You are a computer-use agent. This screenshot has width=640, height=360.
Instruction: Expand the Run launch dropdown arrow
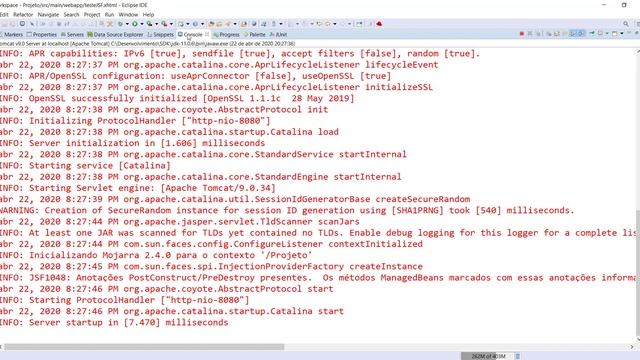point(142,24)
